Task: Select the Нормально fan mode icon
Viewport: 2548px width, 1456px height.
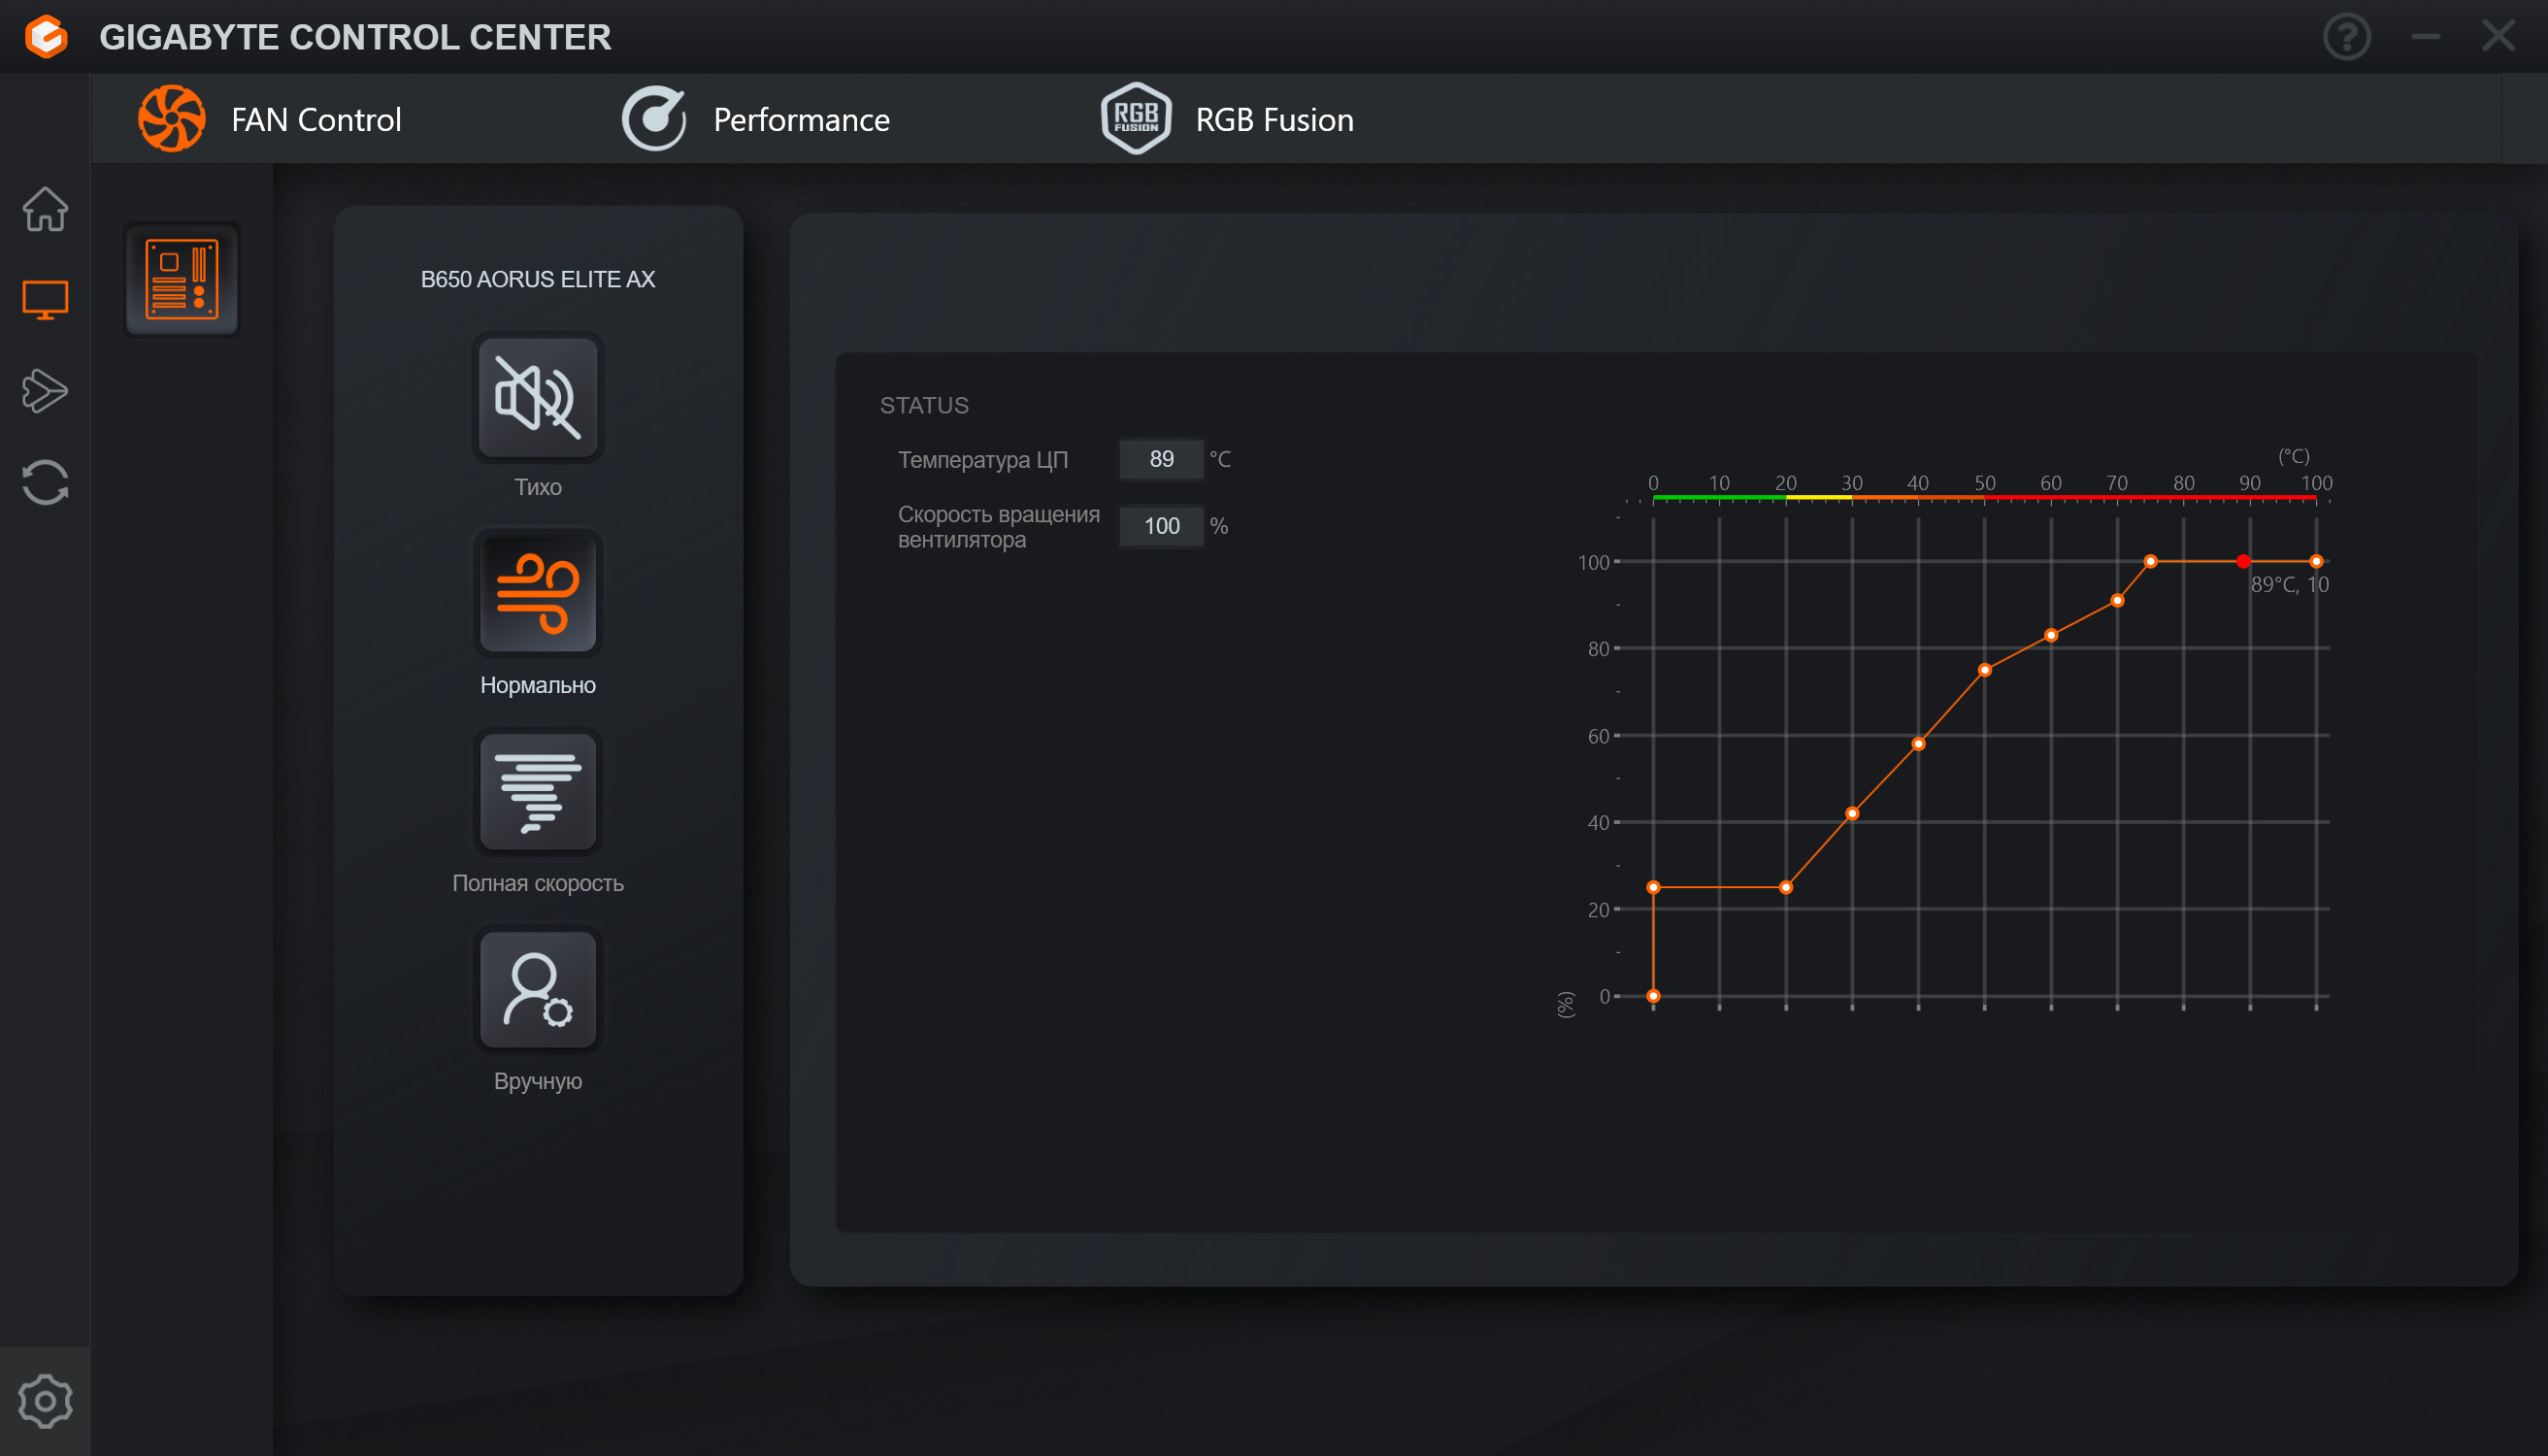Action: (538, 593)
